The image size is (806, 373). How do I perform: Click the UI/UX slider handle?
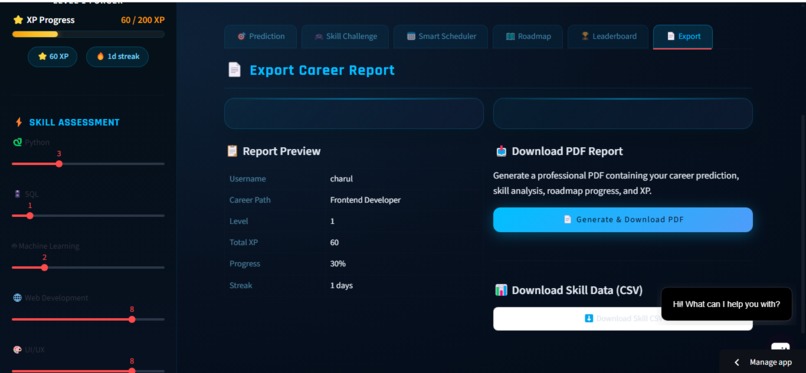click(132, 370)
